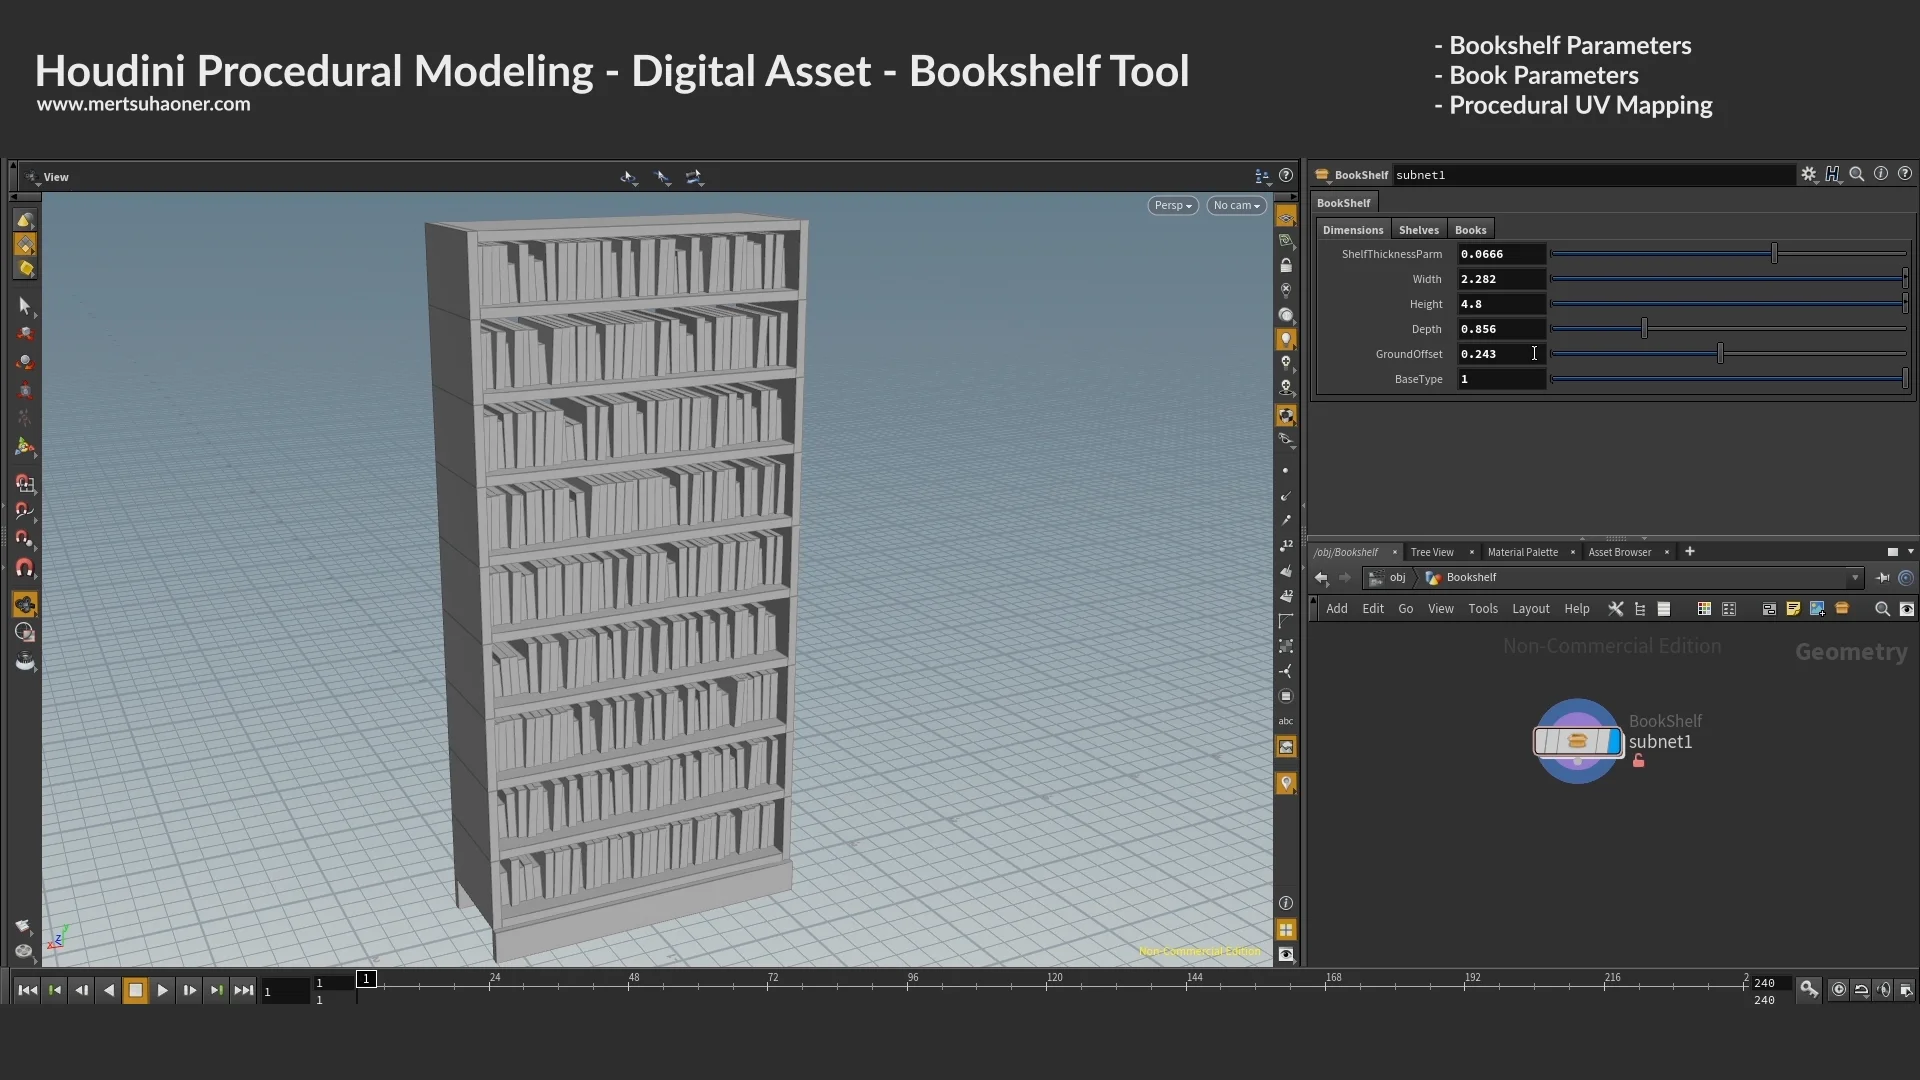Image resolution: width=1920 pixels, height=1080 pixels.
Task: Toggle the network editor pin icon
Action: pyautogui.click(x=1884, y=577)
